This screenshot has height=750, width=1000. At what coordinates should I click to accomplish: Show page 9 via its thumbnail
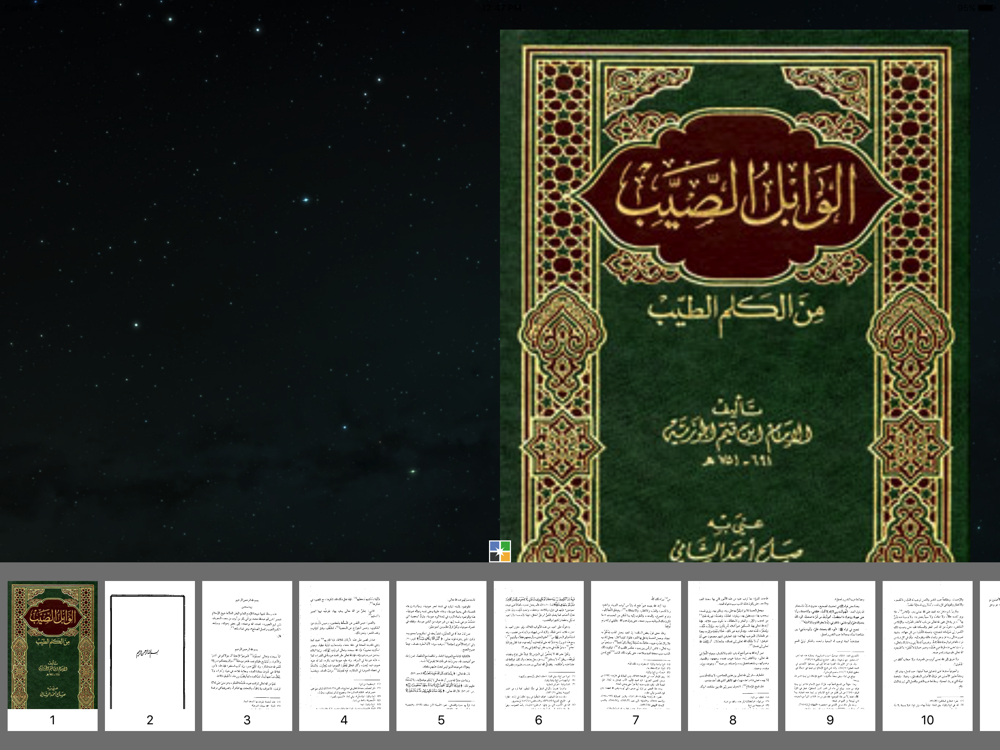tap(830, 655)
